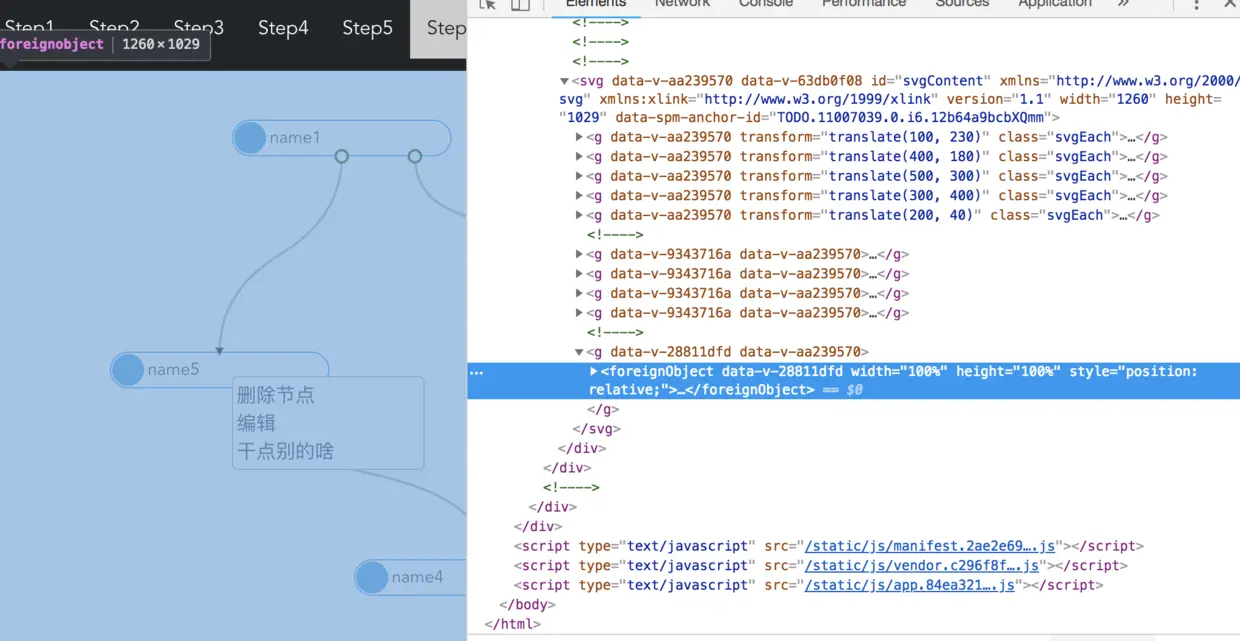Switch to the Step5 tab
Image resolution: width=1240 pixels, height=641 pixels.
[x=367, y=28]
